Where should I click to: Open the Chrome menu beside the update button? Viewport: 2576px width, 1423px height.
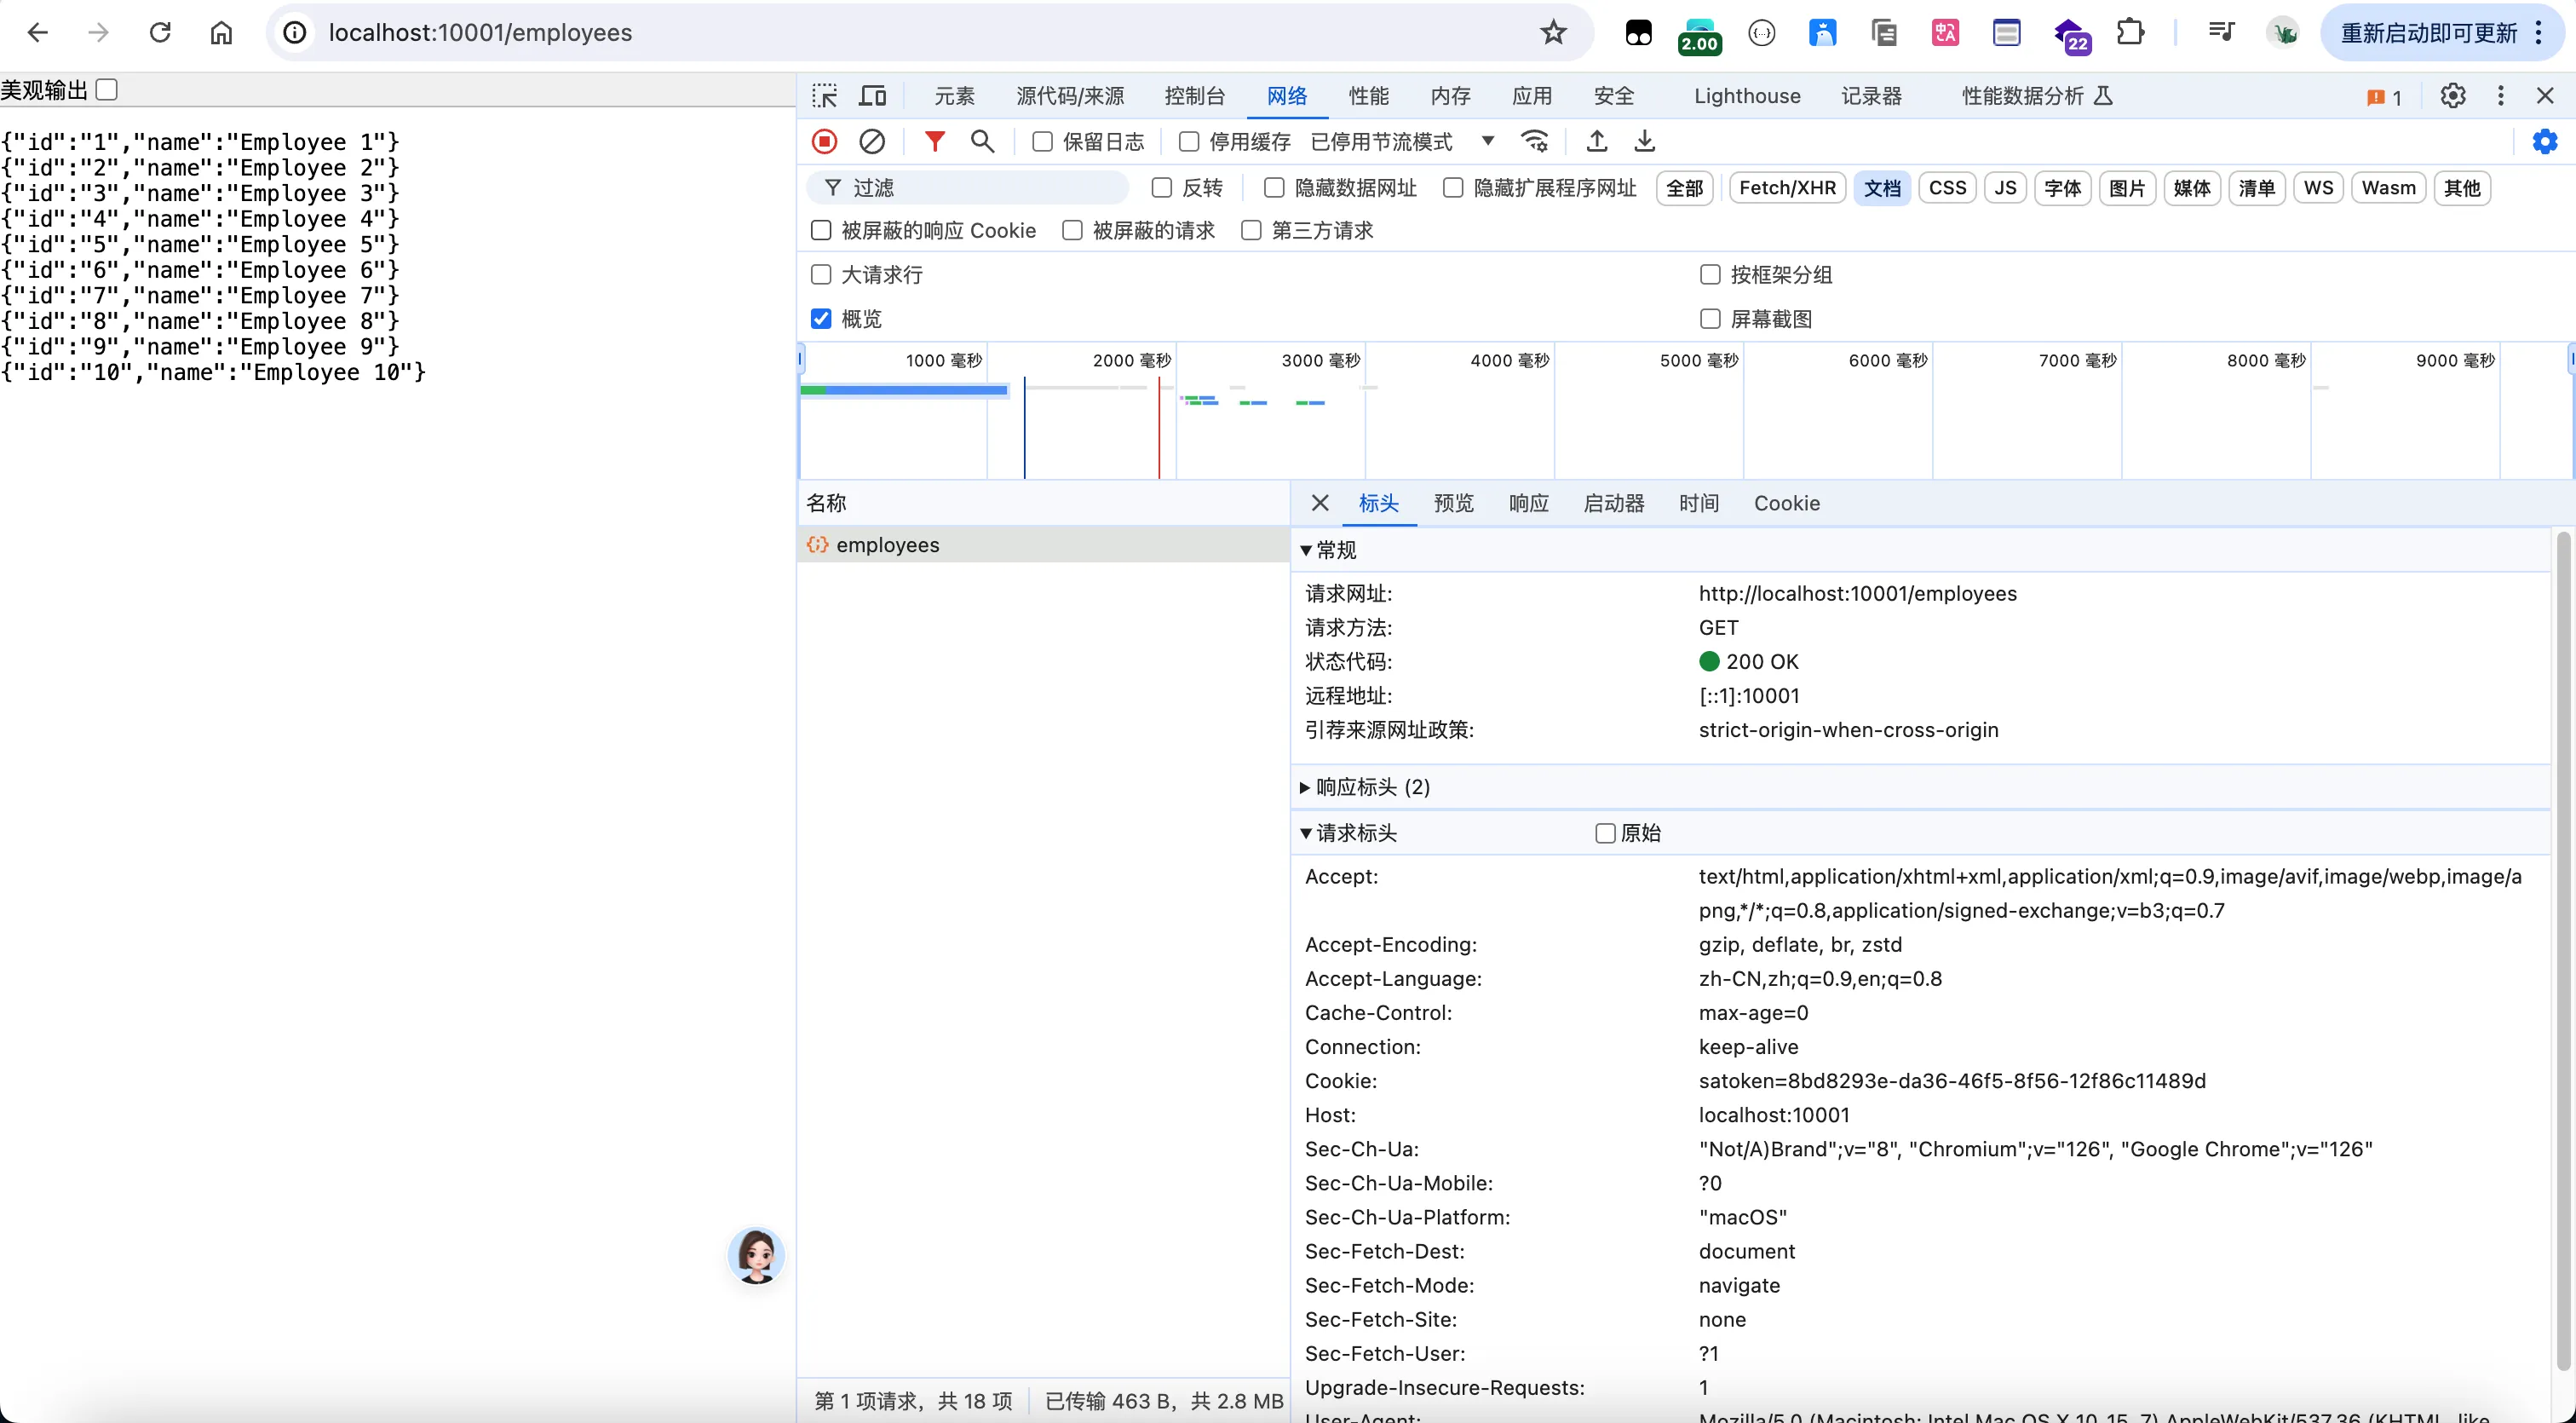tap(2539, 32)
